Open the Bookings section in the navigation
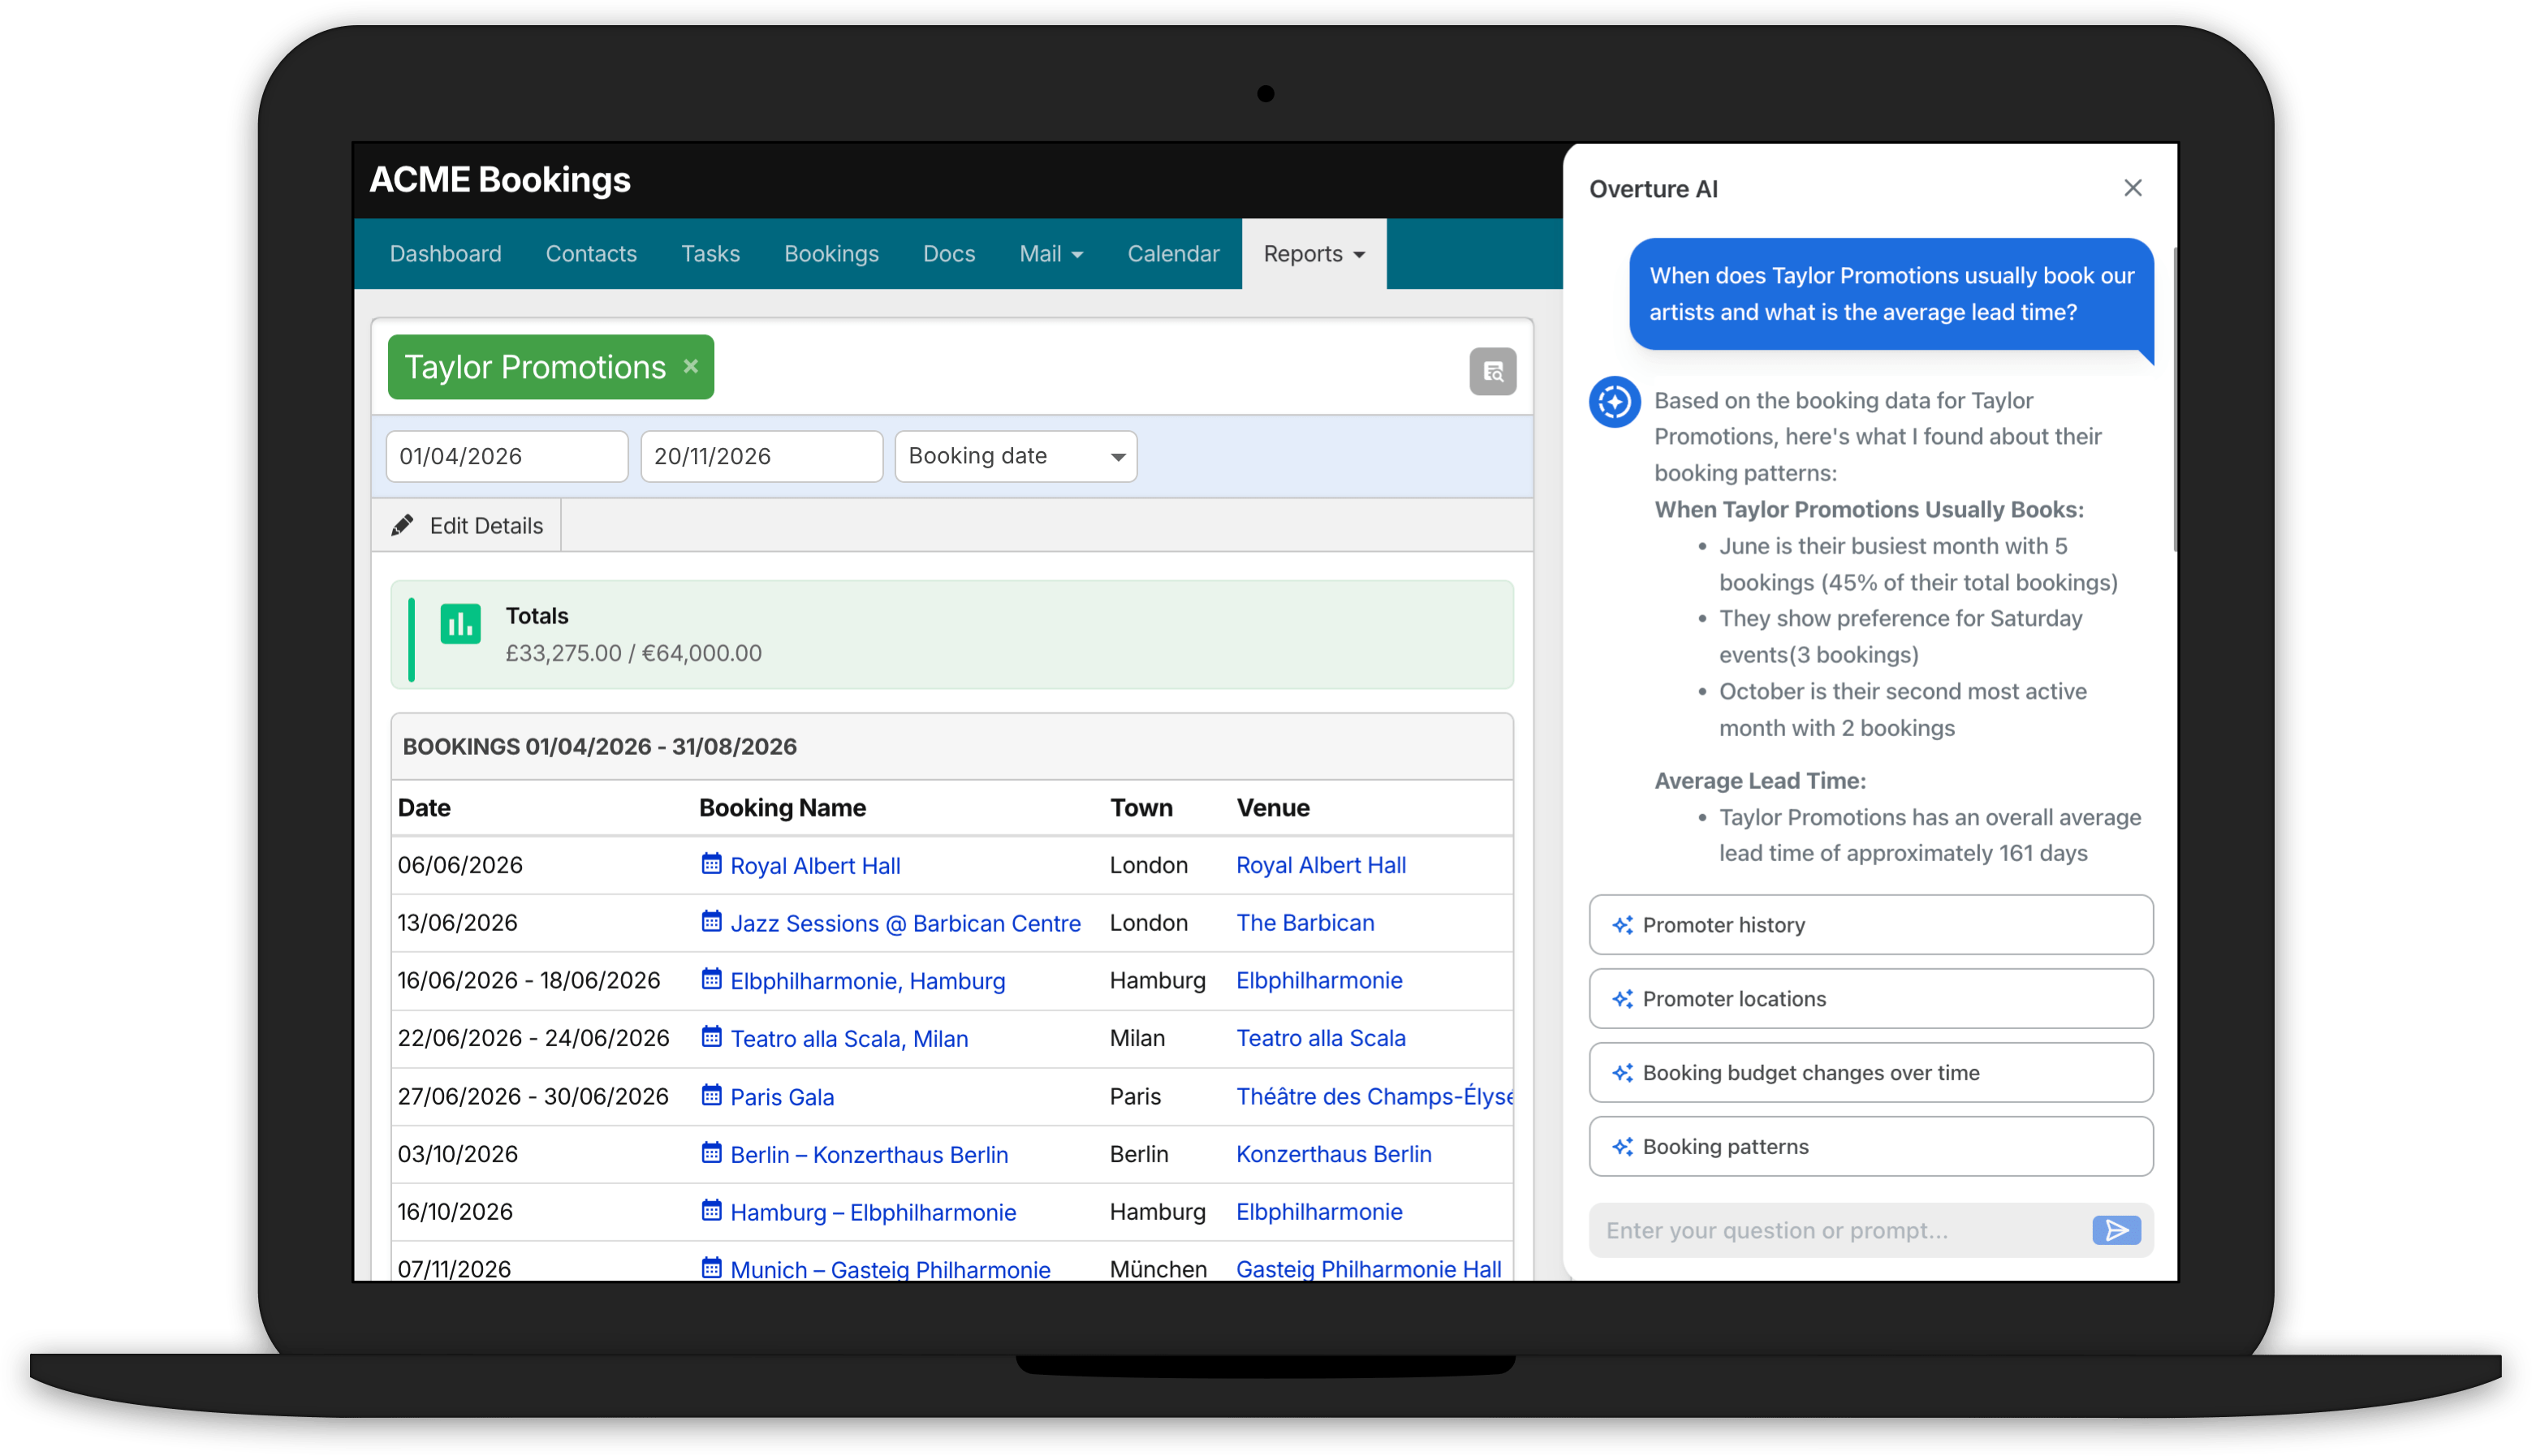 (x=831, y=253)
